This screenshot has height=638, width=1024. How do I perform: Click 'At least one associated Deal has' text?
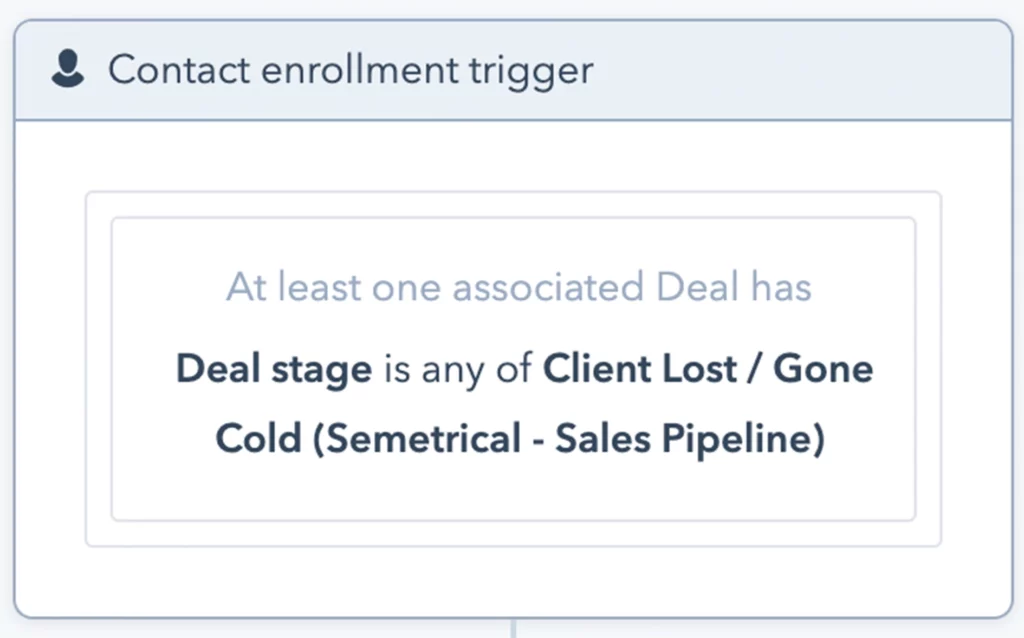pyautogui.click(x=519, y=287)
